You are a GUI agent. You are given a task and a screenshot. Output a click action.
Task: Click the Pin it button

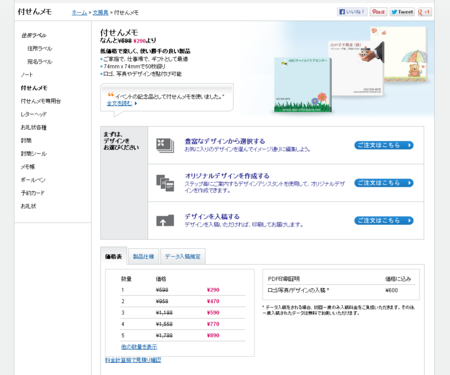[x=378, y=12]
